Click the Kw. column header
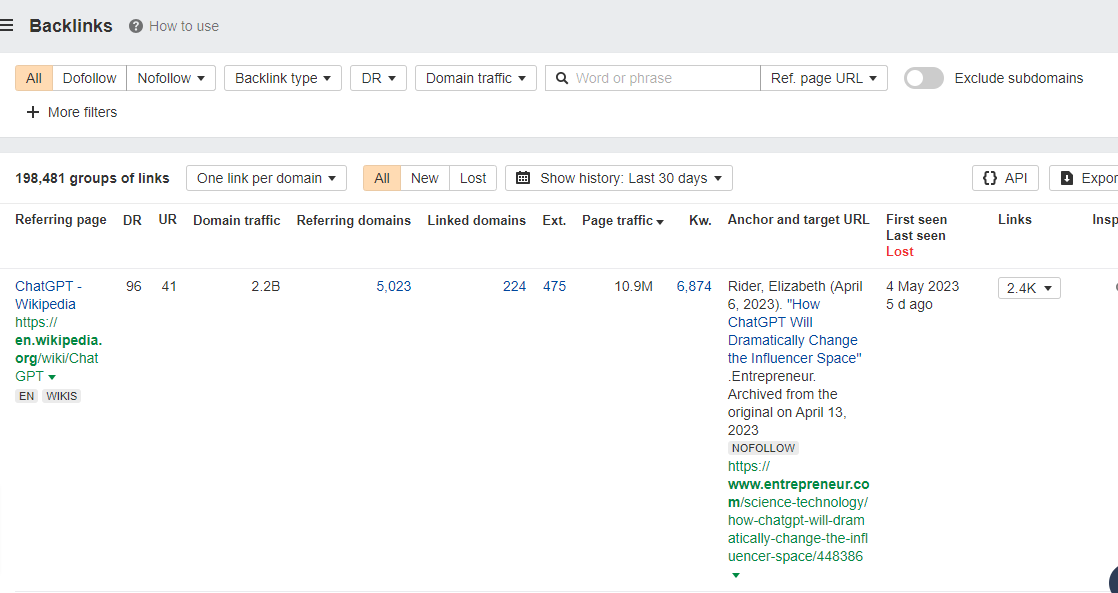The width and height of the screenshot is (1118, 593). coord(700,221)
